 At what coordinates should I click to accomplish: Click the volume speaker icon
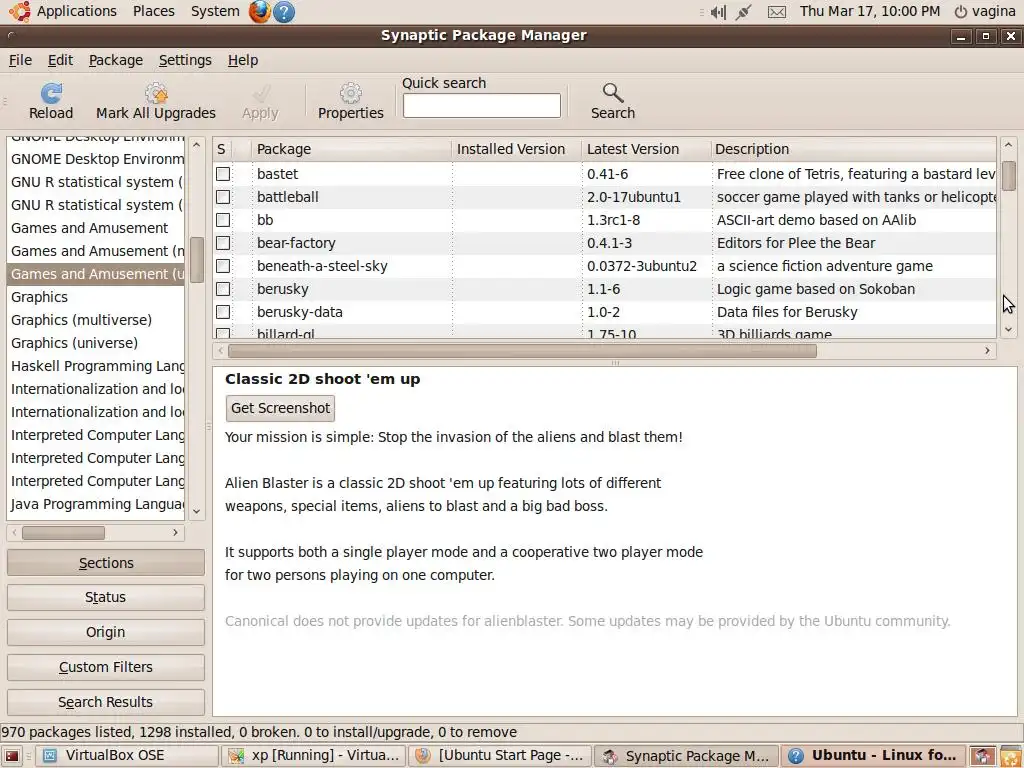718,11
